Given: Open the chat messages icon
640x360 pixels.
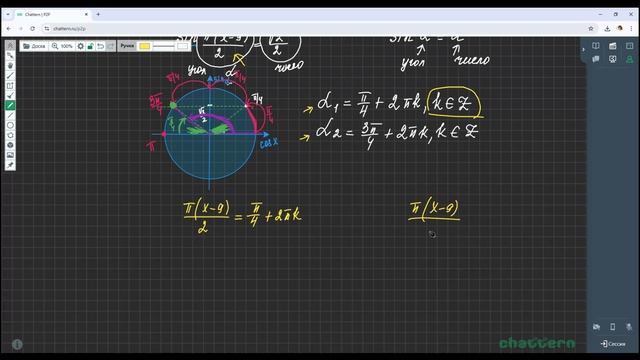Looking at the screenshot, I should pos(596,59).
